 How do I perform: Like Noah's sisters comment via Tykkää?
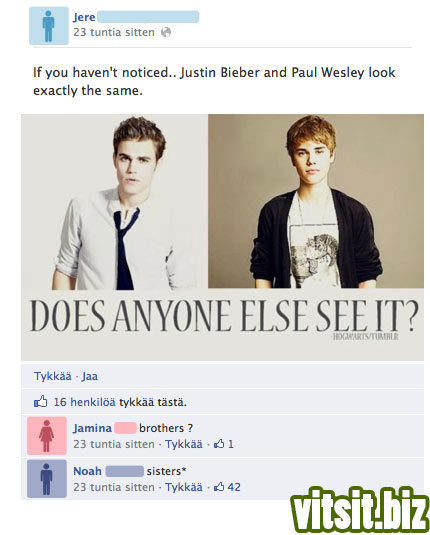184,487
